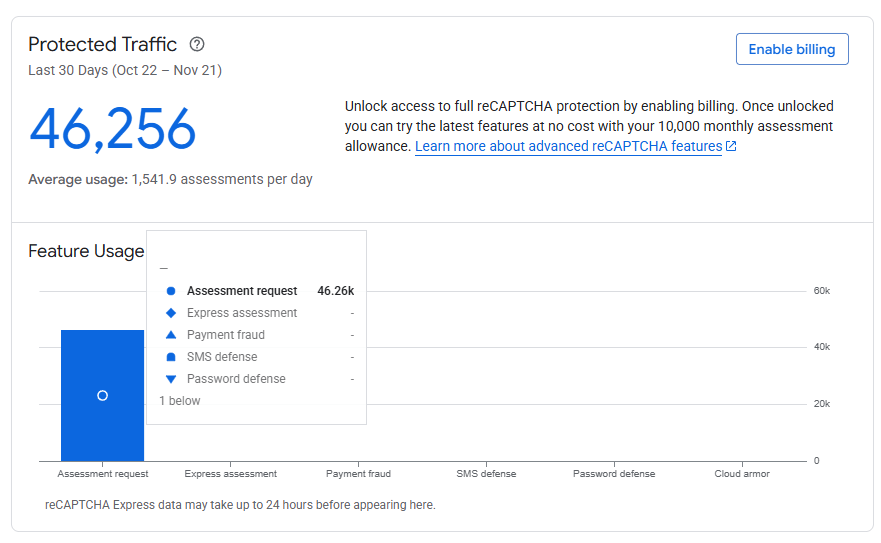The width and height of the screenshot is (881, 543).
Task: Click the Password defense axis label
Action: (x=614, y=474)
